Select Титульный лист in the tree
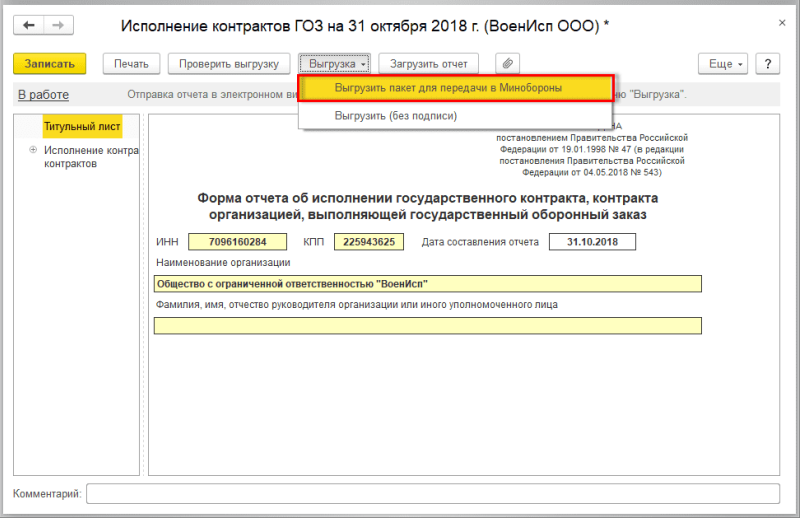 point(82,127)
